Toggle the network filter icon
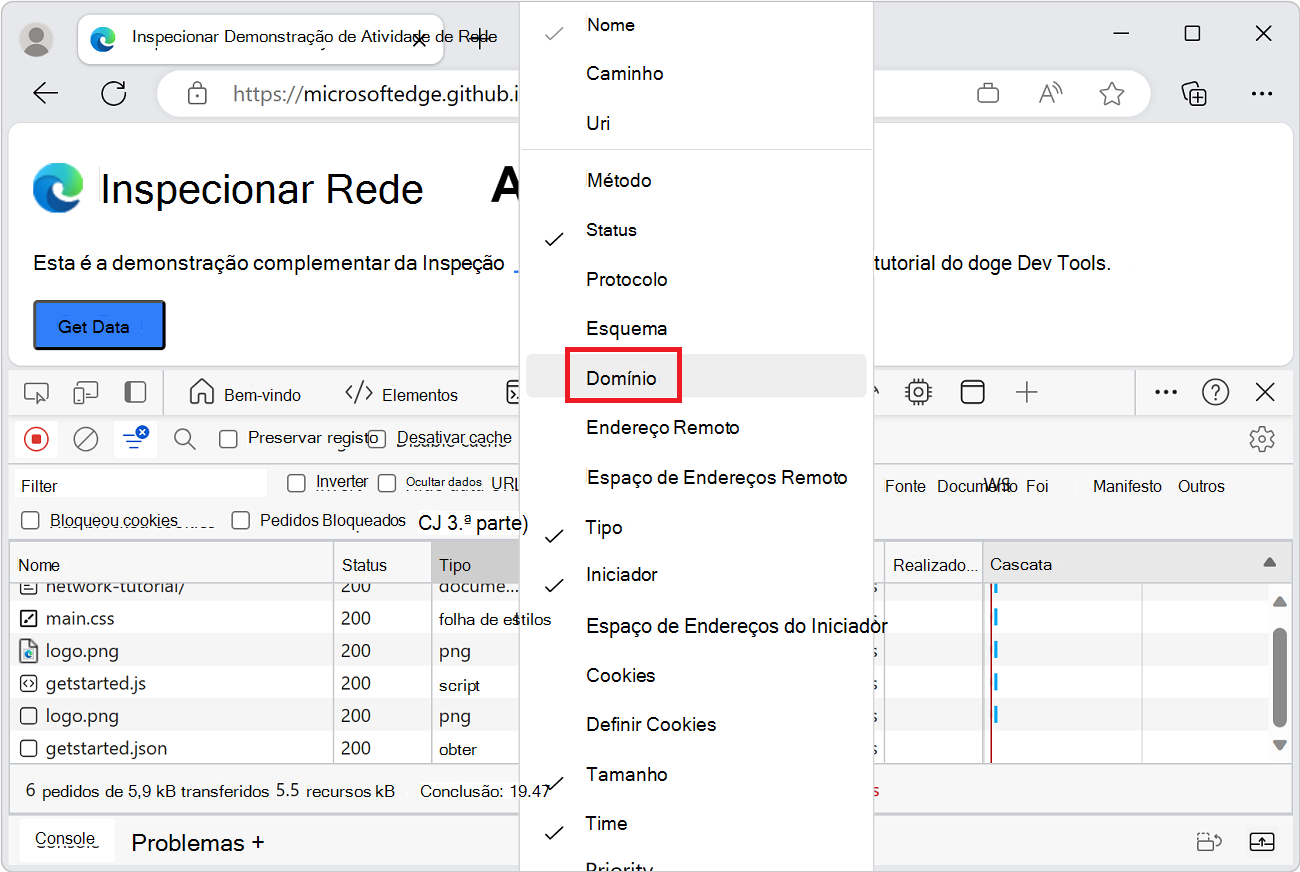Image resolution: width=1300 pixels, height=872 pixels. click(x=135, y=438)
